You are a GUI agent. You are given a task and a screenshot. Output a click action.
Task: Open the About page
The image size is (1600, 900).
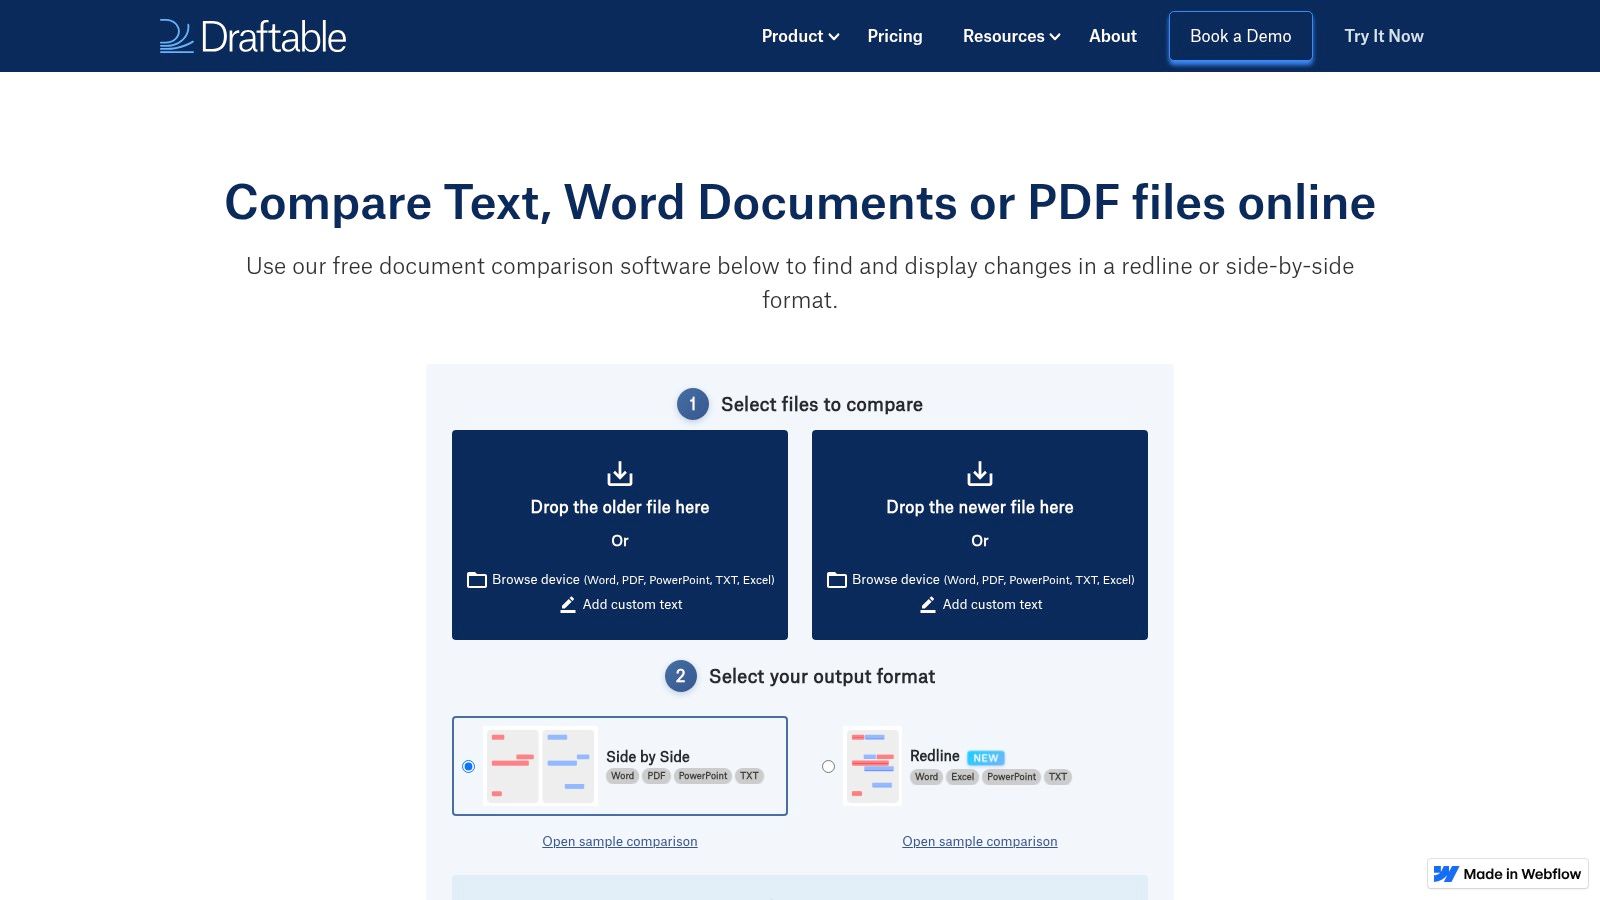tap(1112, 36)
